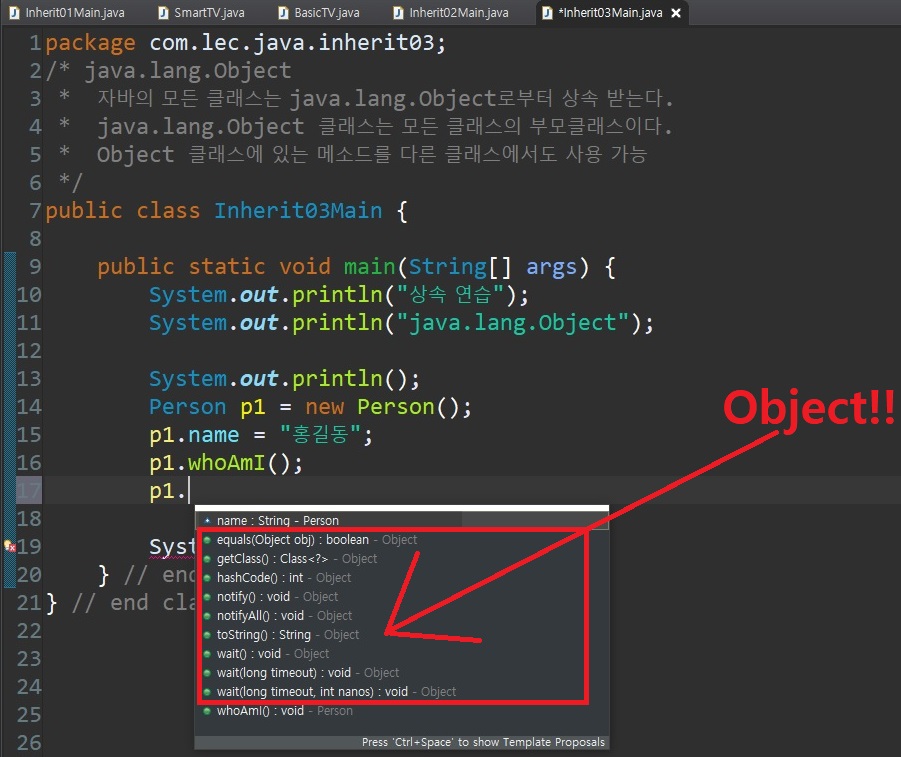Click the green method icon beside wait(long timeout) : void
The height and width of the screenshot is (757, 901).
pyautogui.click(x=207, y=673)
